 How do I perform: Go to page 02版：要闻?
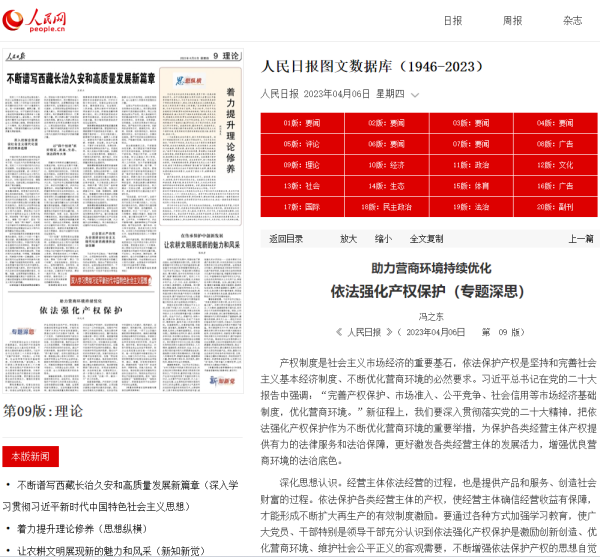tap(386, 123)
